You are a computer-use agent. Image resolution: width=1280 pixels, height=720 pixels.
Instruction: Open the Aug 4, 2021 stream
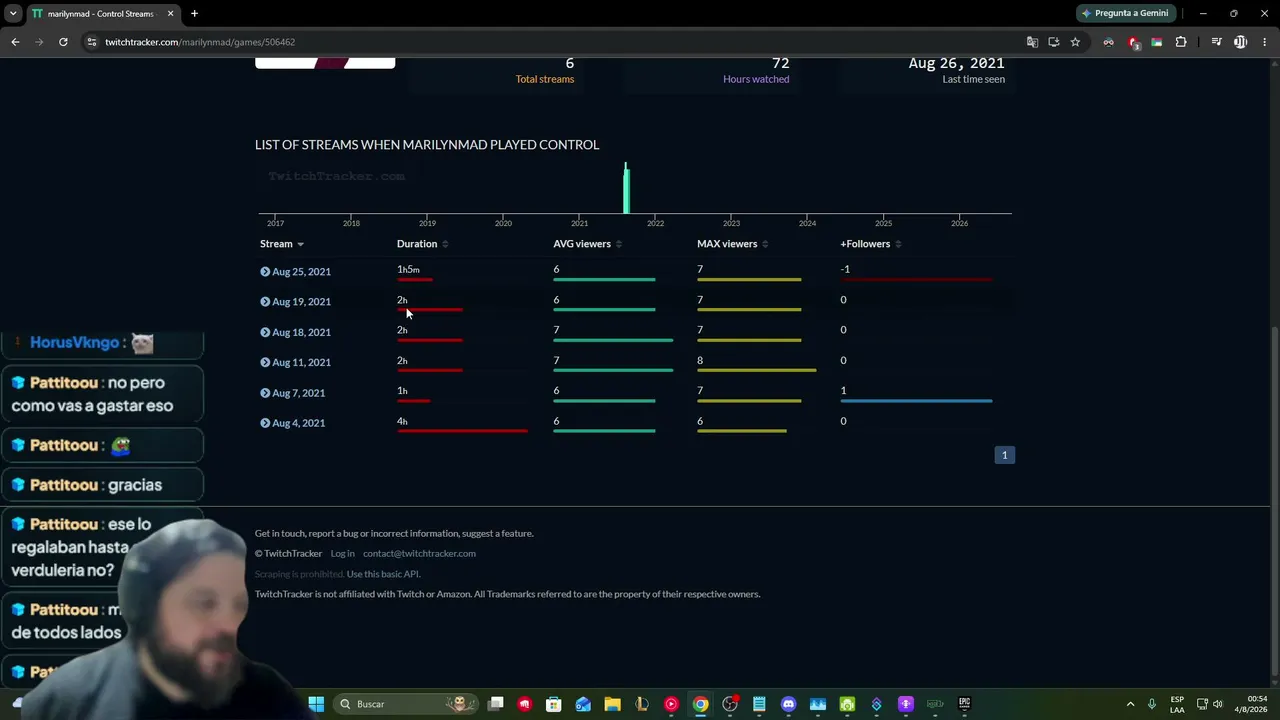click(x=293, y=423)
